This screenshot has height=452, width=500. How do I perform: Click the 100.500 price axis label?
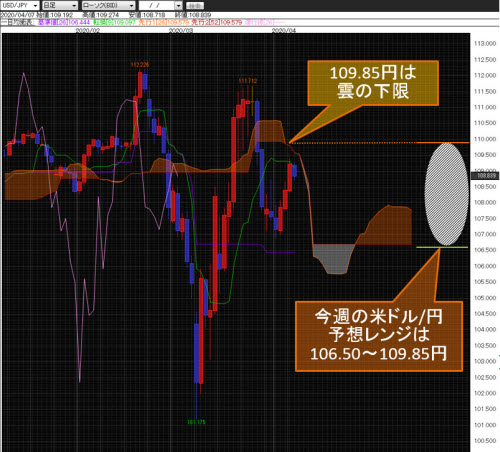pos(485,441)
